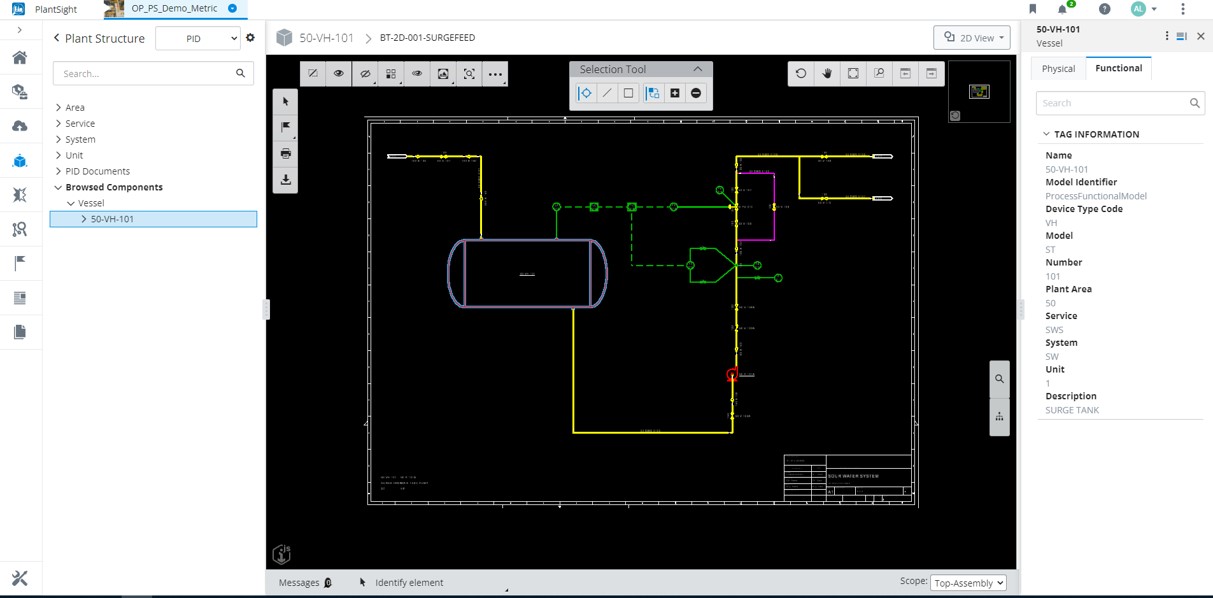
Task: Click the overflow ellipsis in the top drawing toolbar
Action: tap(494, 73)
